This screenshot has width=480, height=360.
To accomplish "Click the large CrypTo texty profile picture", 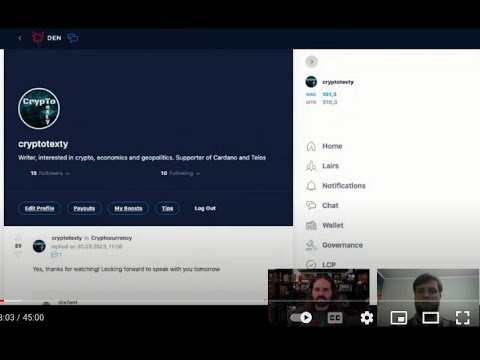I will point(39,108).
